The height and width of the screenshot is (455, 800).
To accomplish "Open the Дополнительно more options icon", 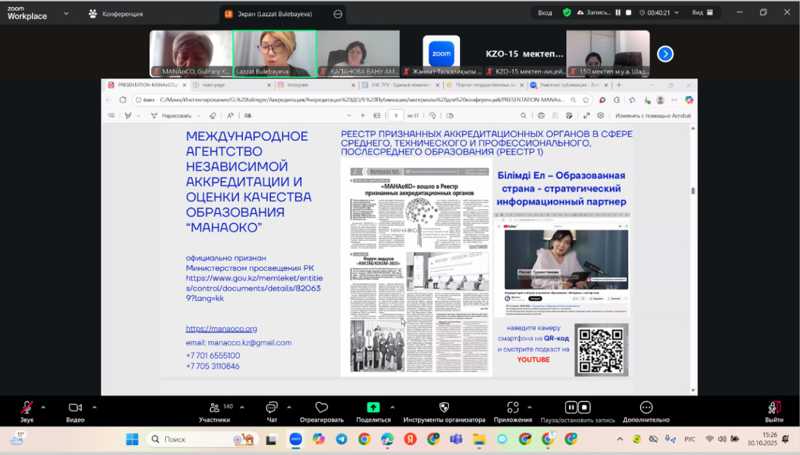I will tap(646, 408).
